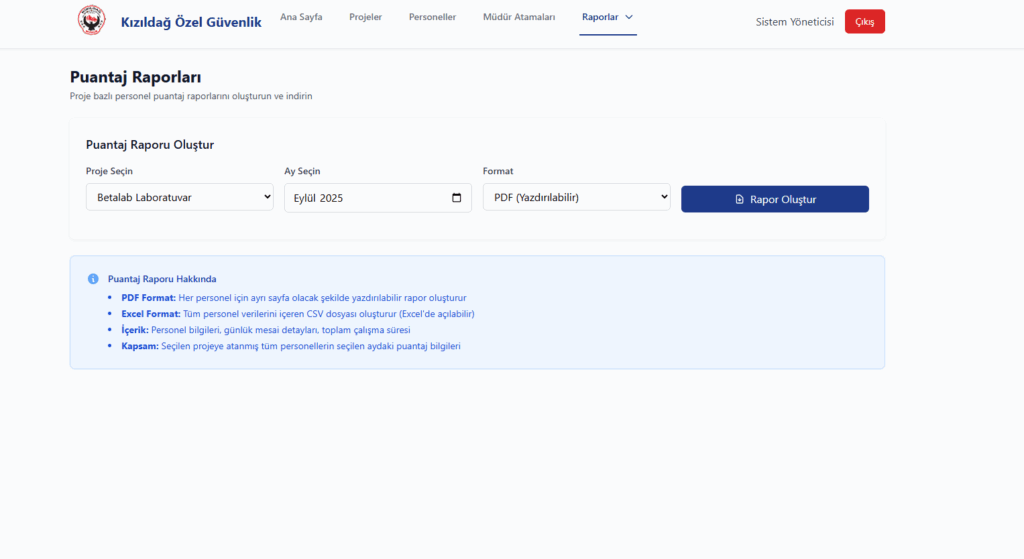The width and height of the screenshot is (1024, 559).
Task: Click the Ay Seçin field label
Action: [302, 171]
